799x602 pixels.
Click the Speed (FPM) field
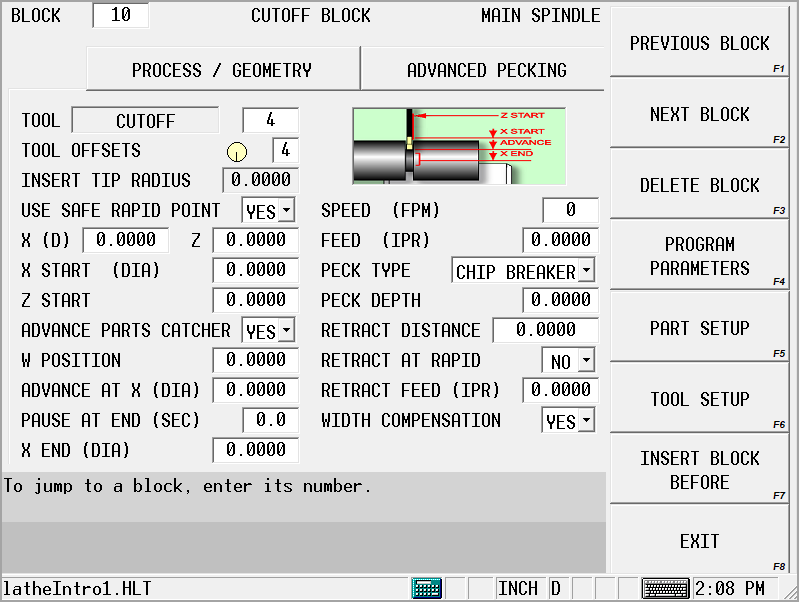(571, 210)
